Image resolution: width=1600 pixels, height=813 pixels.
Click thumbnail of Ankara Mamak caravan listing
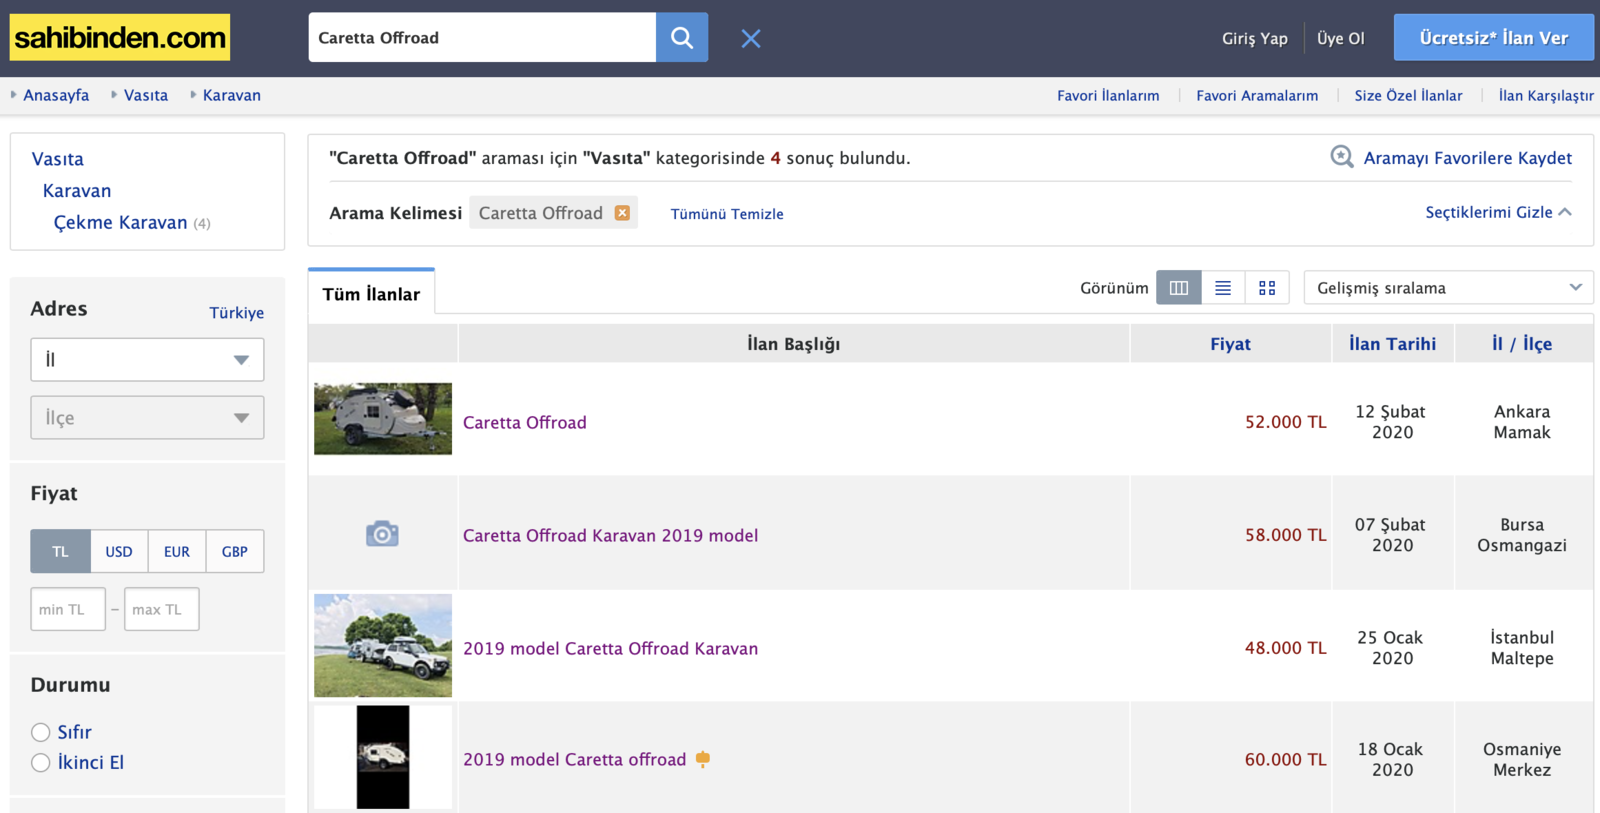point(383,419)
